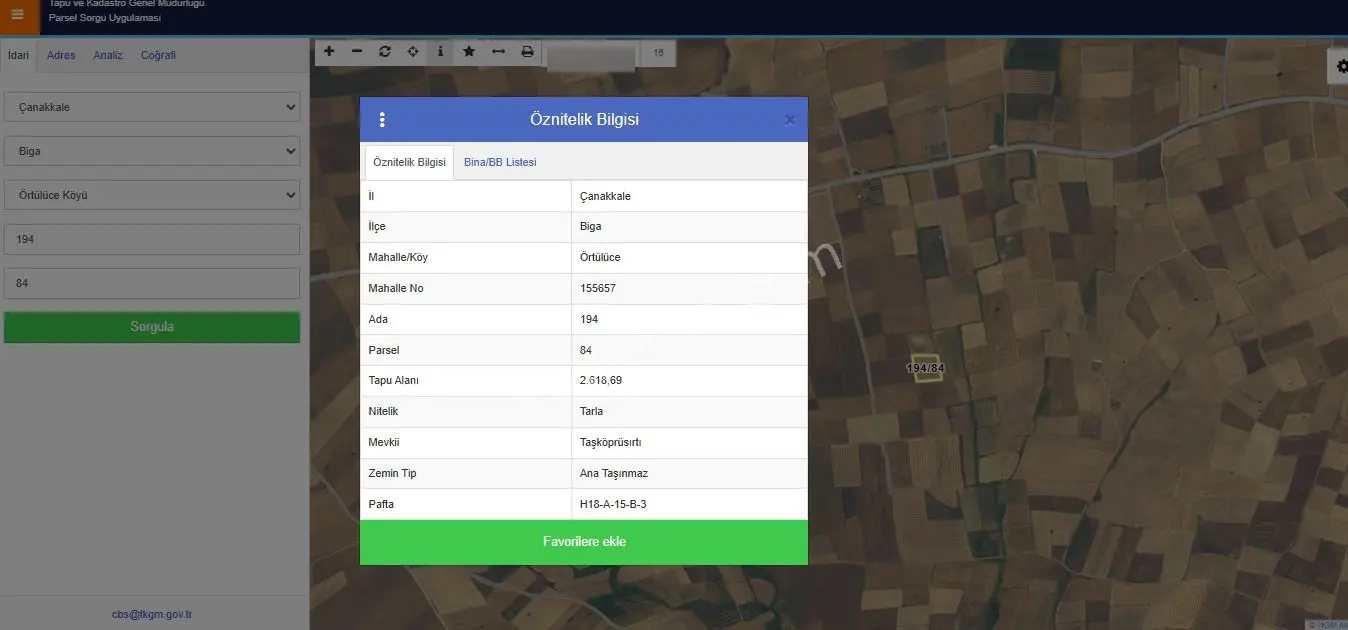The height and width of the screenshot is (630, 1348).
Task: Choose the measure distance arrow tool
Action: click(x=498, y=51)
